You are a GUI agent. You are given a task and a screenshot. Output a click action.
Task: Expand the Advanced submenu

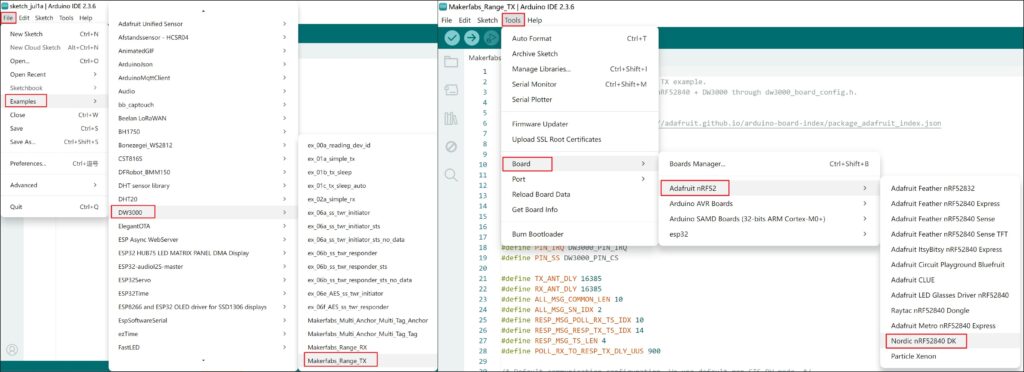click(x=54, y=185)
